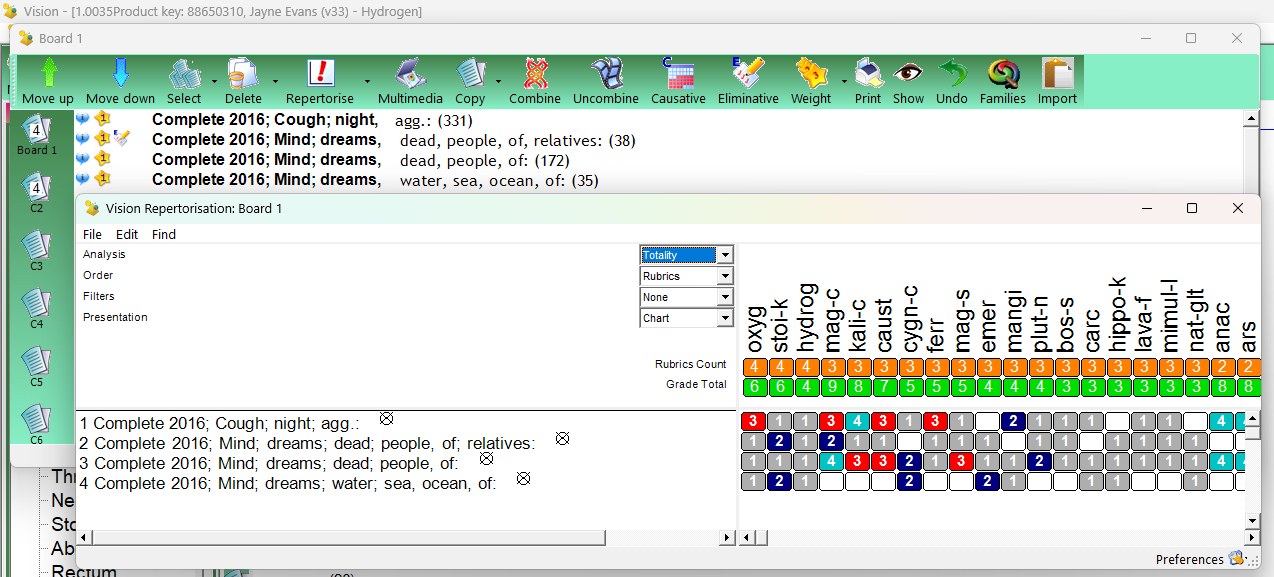Click stoi-k blue grade 2 cell in row 2
The height and width of the screenshot is (577, 1274).
780,441
